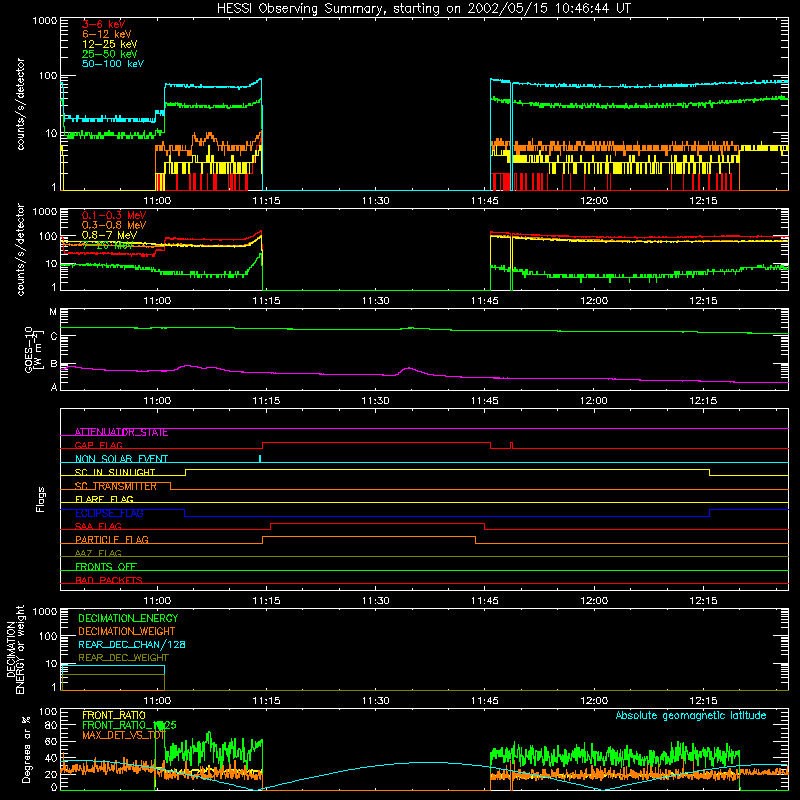
Task: Click the 11:30 tick under the Flags panel
Action: [376, 601]
